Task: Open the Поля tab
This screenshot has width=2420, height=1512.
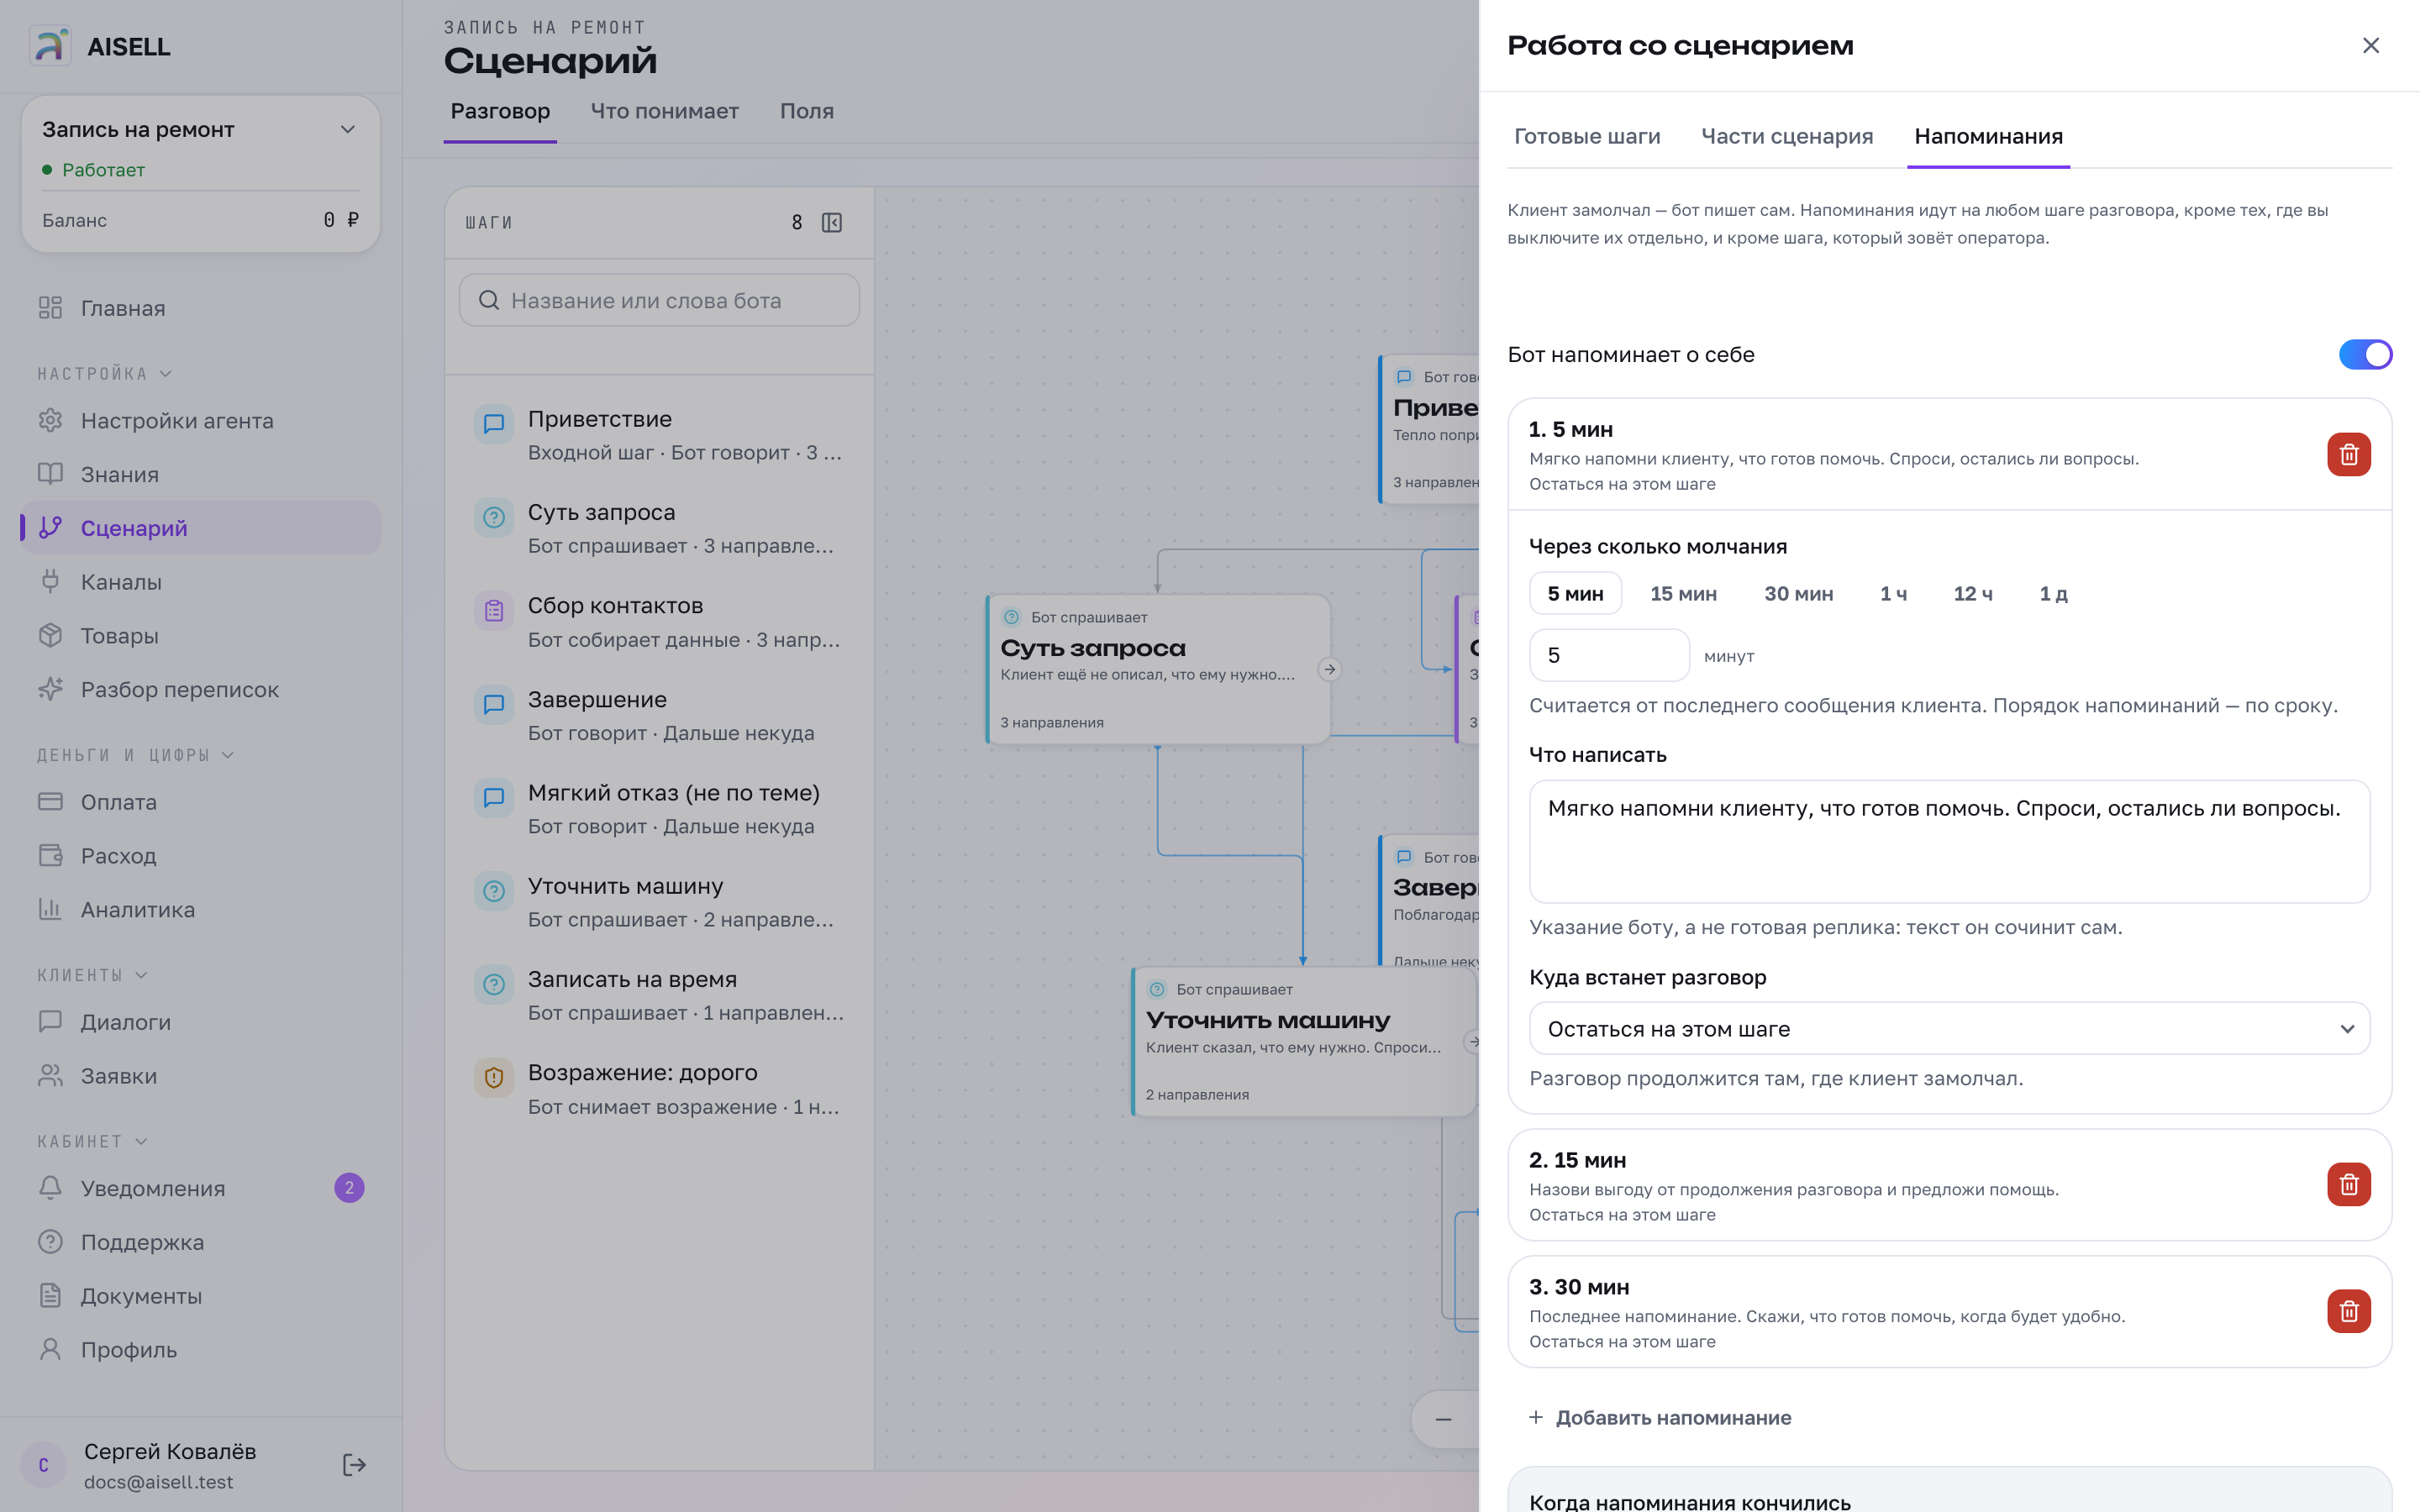Action: pos(806,111)
